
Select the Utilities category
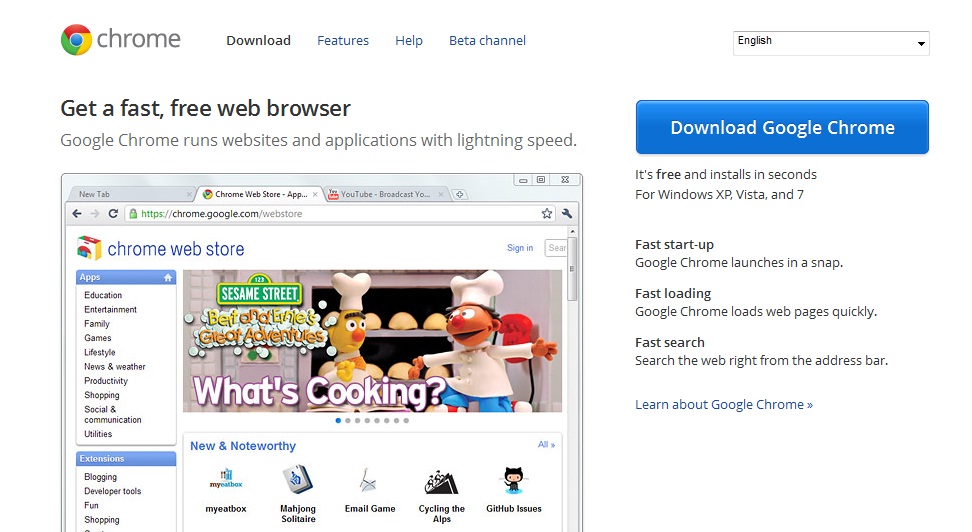pyautogui.click(x=98, y=434)
